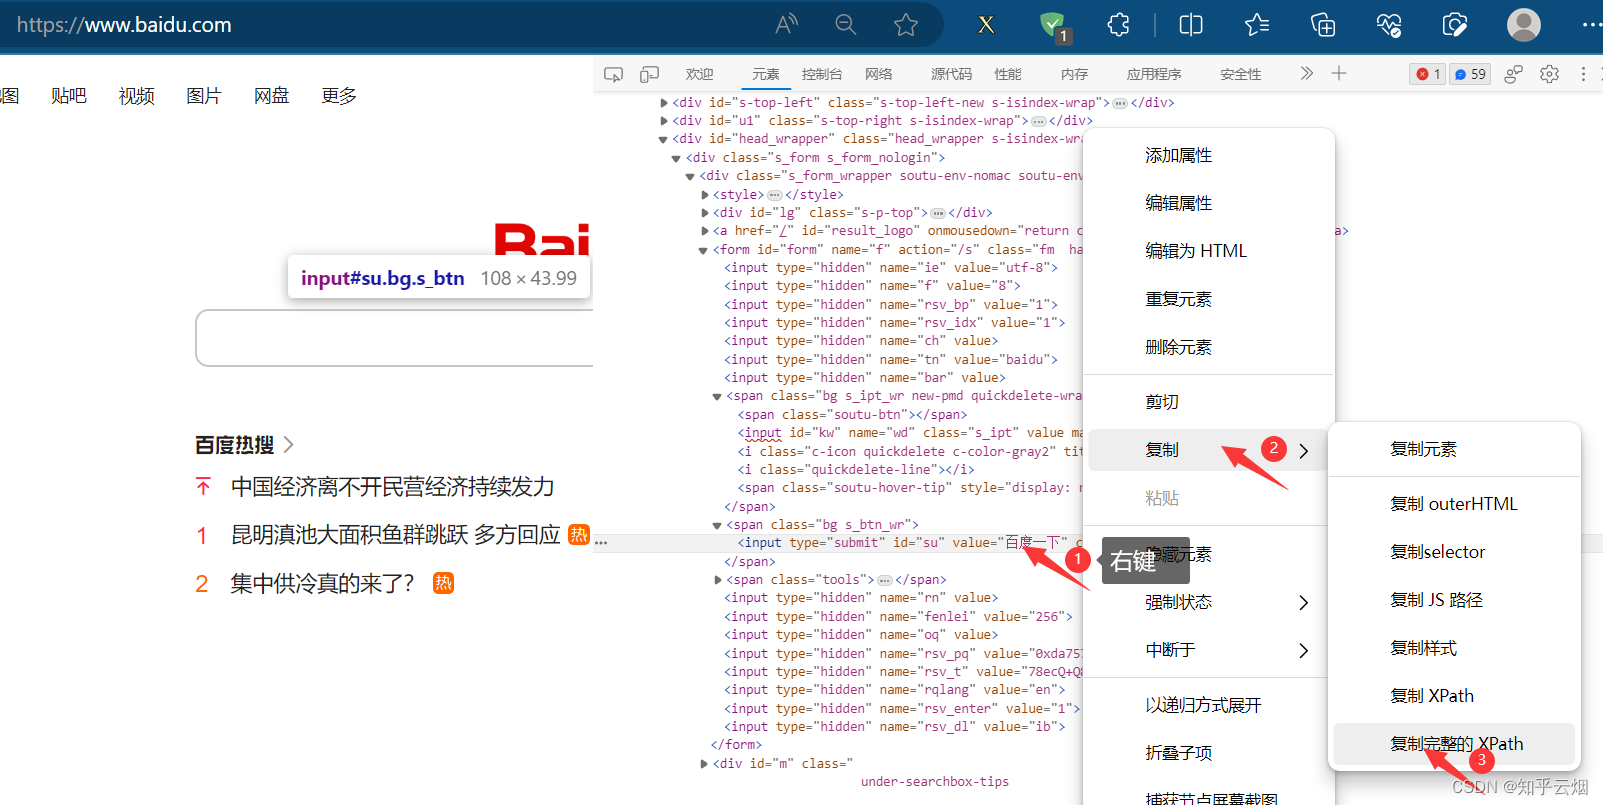
Task: Switch to the 控制台 tab
Action: (822, 74)
